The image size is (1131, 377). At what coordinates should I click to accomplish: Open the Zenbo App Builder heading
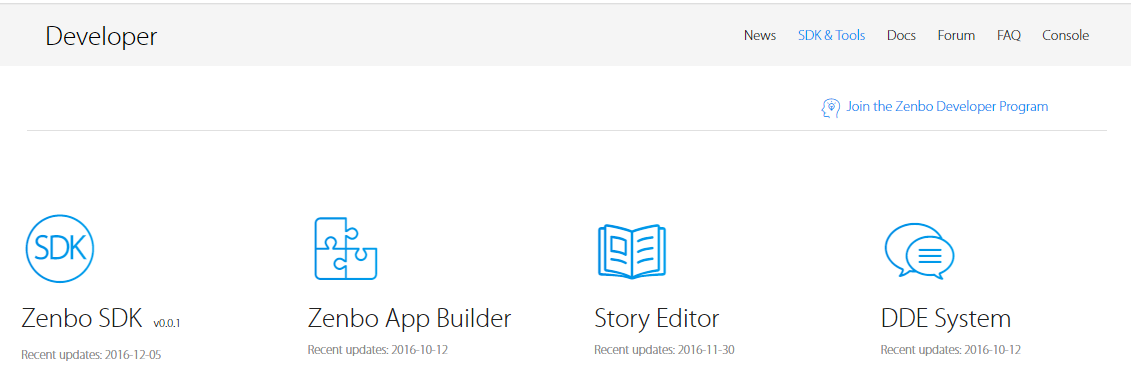click(410, 318)
